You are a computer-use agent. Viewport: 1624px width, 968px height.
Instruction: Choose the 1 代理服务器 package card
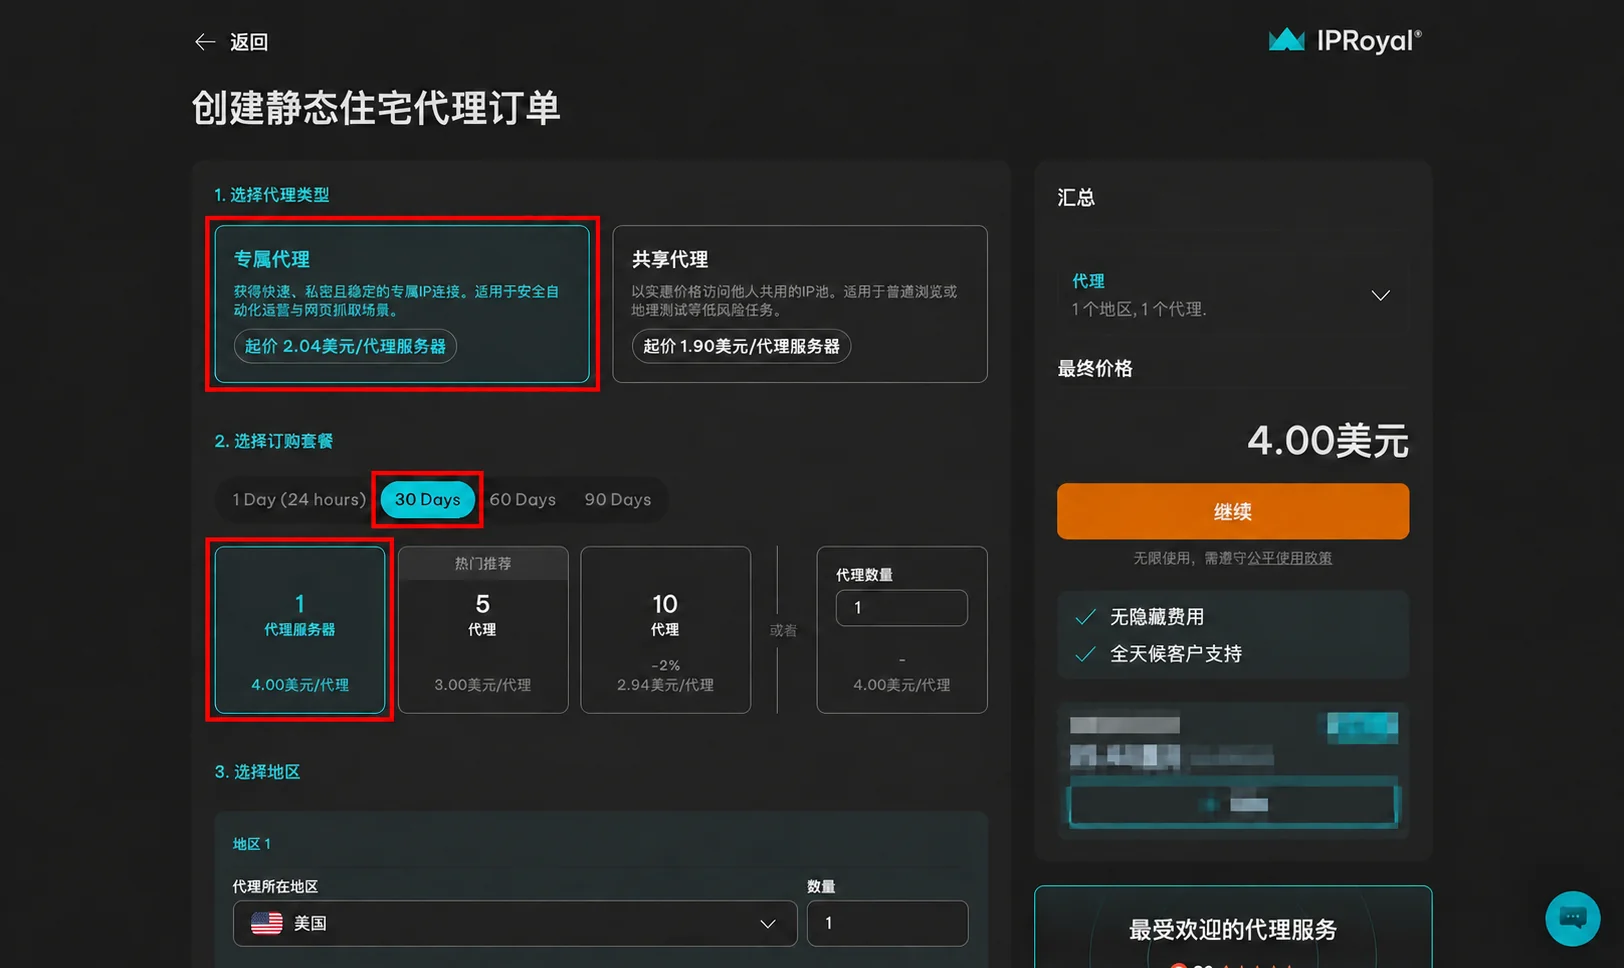pos(300,630)
